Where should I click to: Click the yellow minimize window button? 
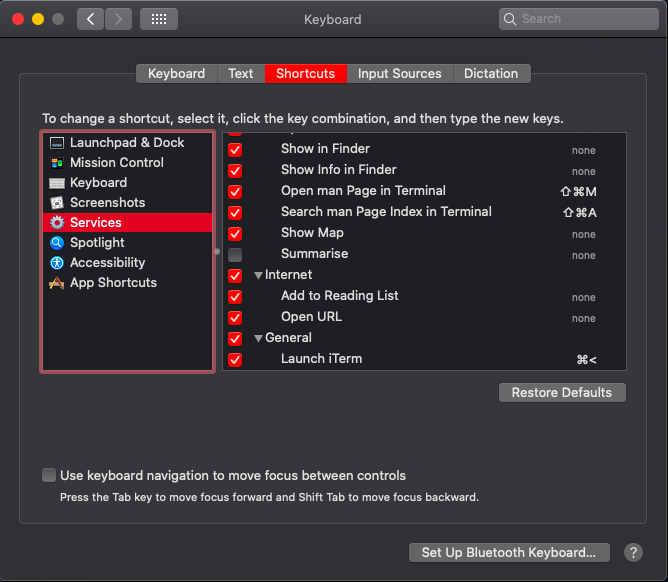point(38,19)
